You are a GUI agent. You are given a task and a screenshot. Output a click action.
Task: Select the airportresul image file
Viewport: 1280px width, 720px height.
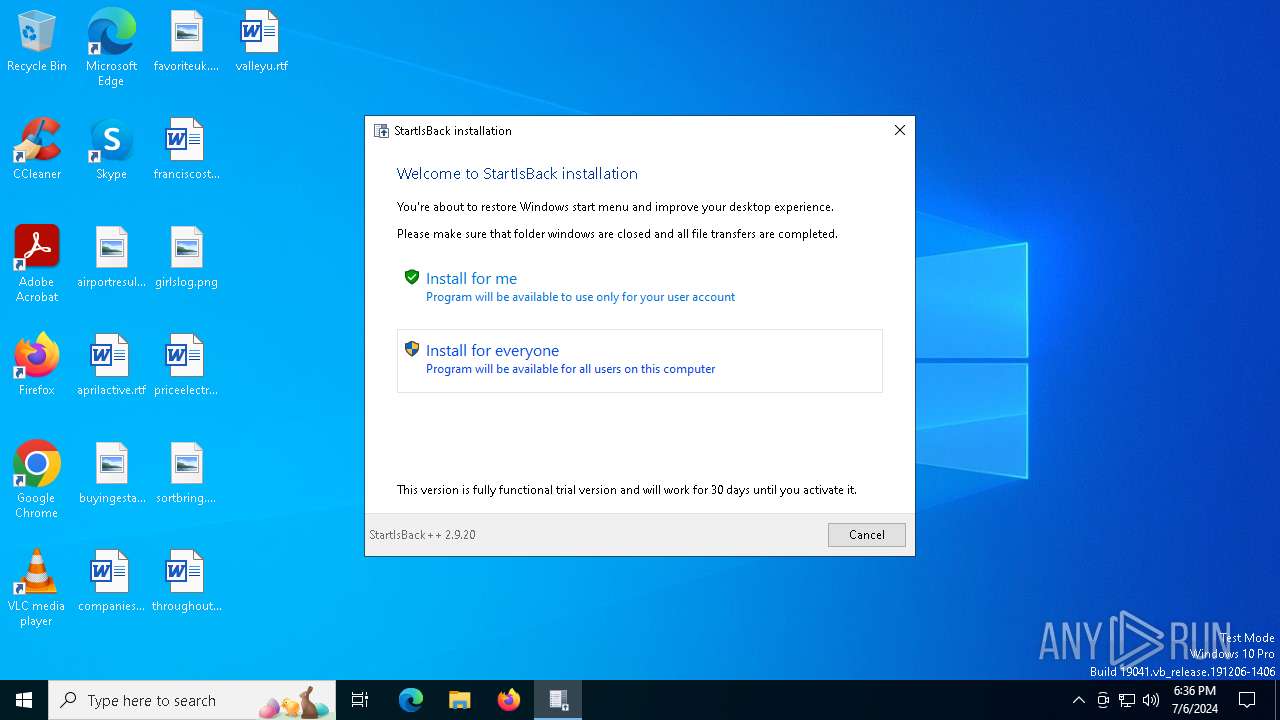pyautogui.click(x=111, y=258)
